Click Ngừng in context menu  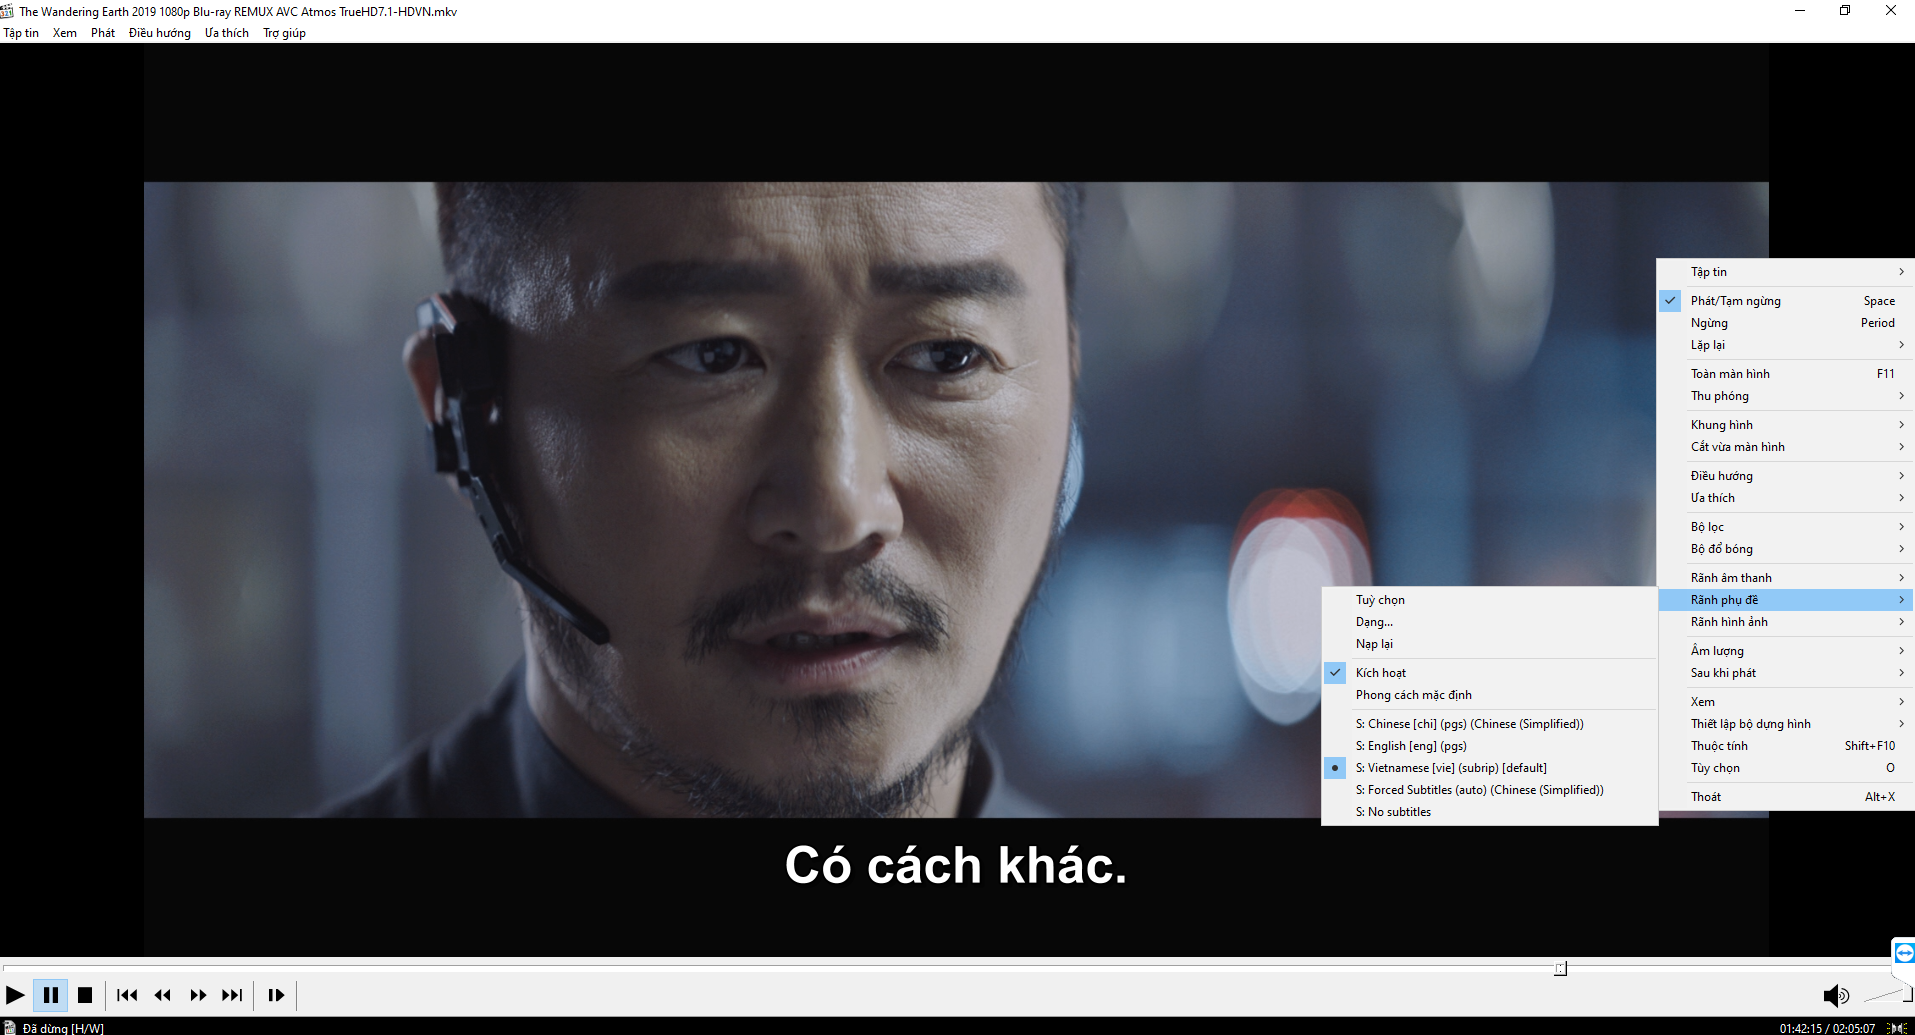coord(1786,323)
